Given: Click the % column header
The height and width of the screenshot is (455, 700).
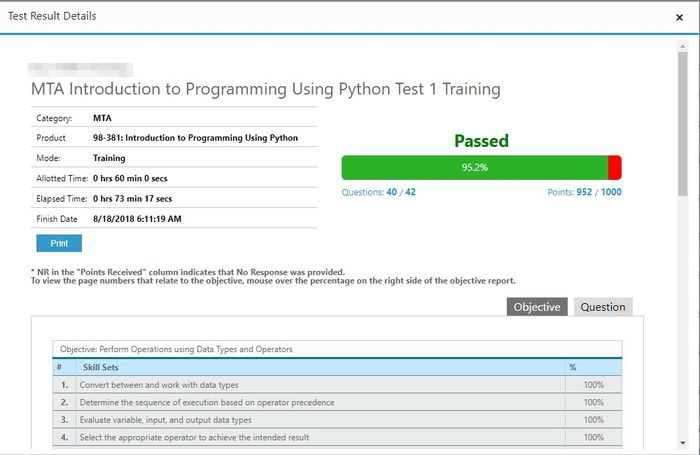Looking at the screenshot, I should click(x=573, y=367).
